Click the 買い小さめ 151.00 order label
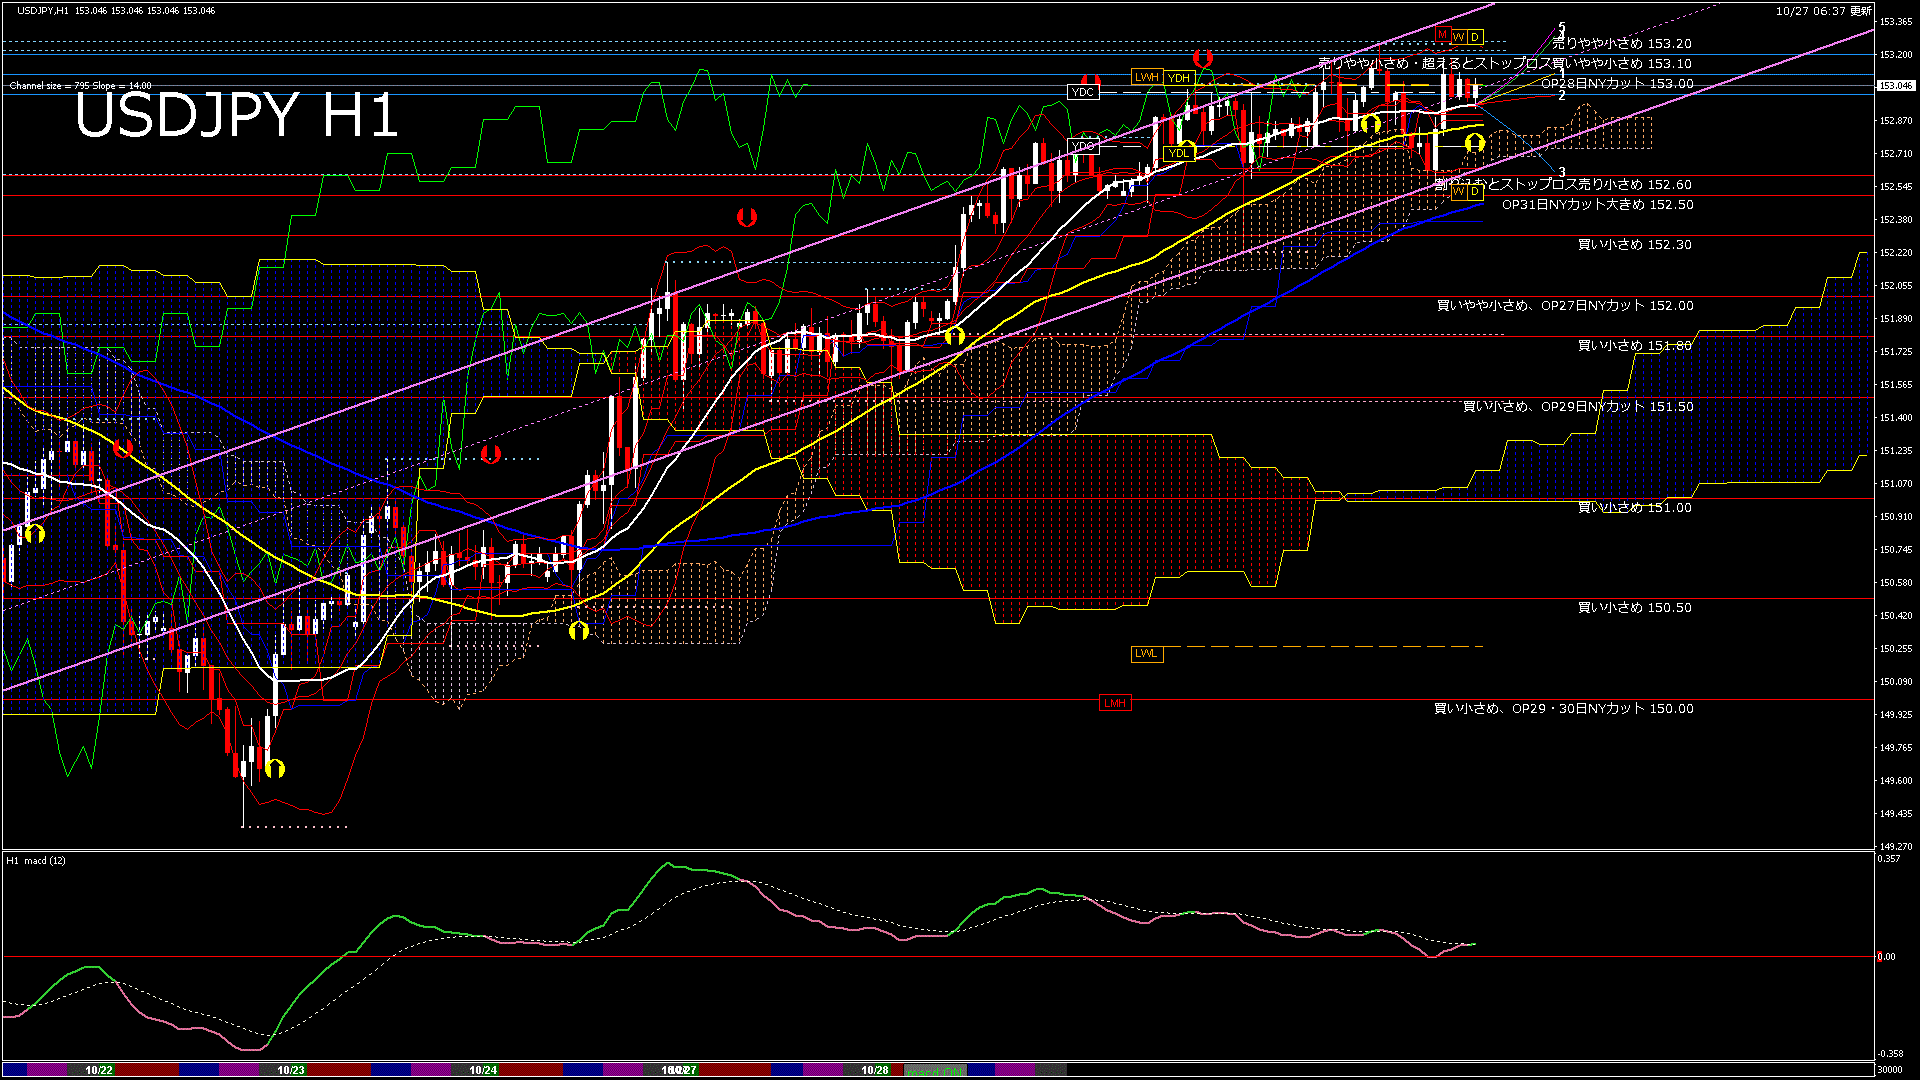Image resolution: width=1920 pixels, height=1080 pixels. tap(1634, 508)
